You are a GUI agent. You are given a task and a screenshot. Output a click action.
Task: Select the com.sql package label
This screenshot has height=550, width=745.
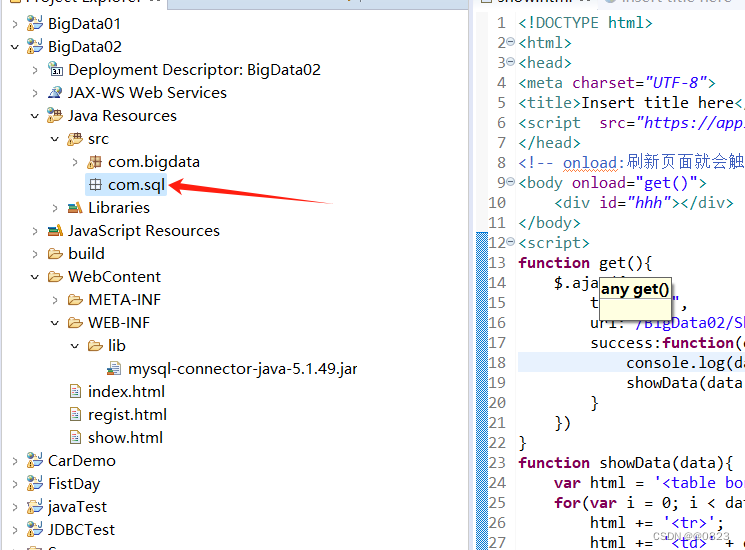[136, 184]
